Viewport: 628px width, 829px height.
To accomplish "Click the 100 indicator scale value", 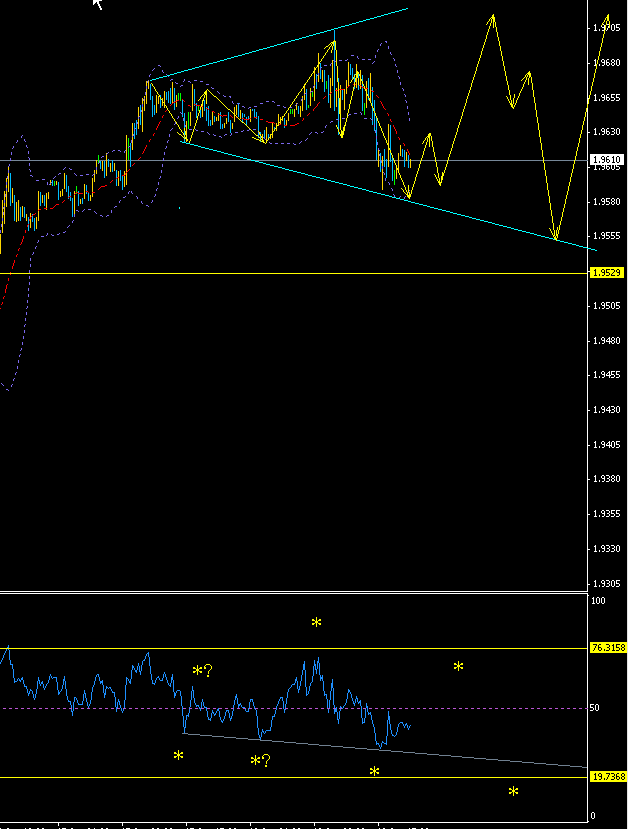I will click(598, 601).
